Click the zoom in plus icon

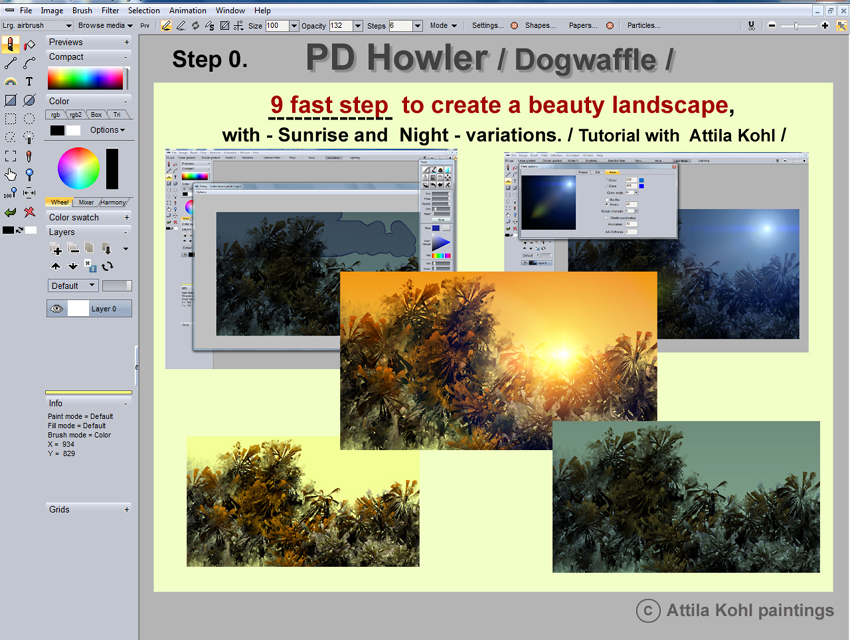[x=825, y=26]
